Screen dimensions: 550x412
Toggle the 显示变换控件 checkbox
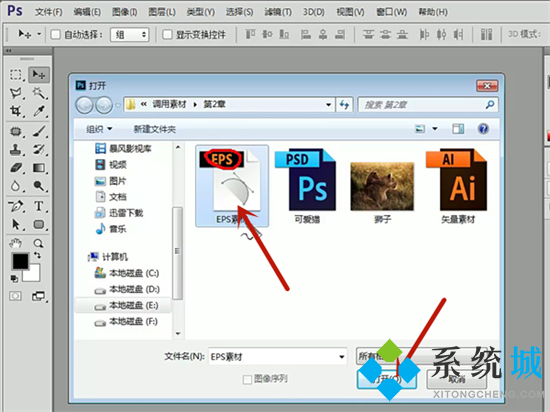point(167,34)
